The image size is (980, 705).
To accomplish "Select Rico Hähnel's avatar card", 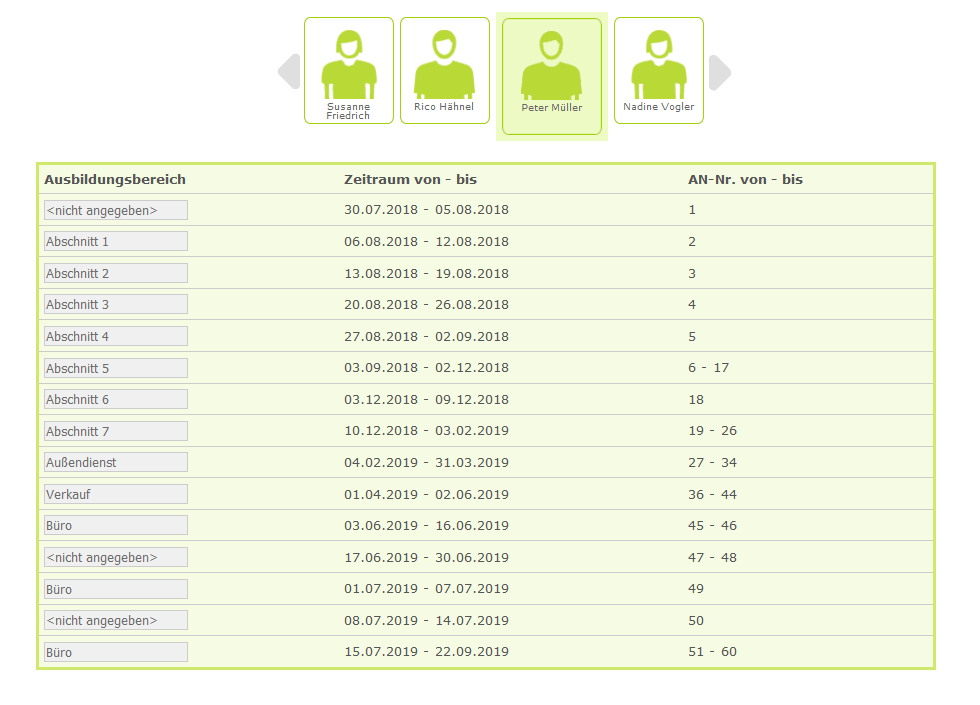I will 444,70.
